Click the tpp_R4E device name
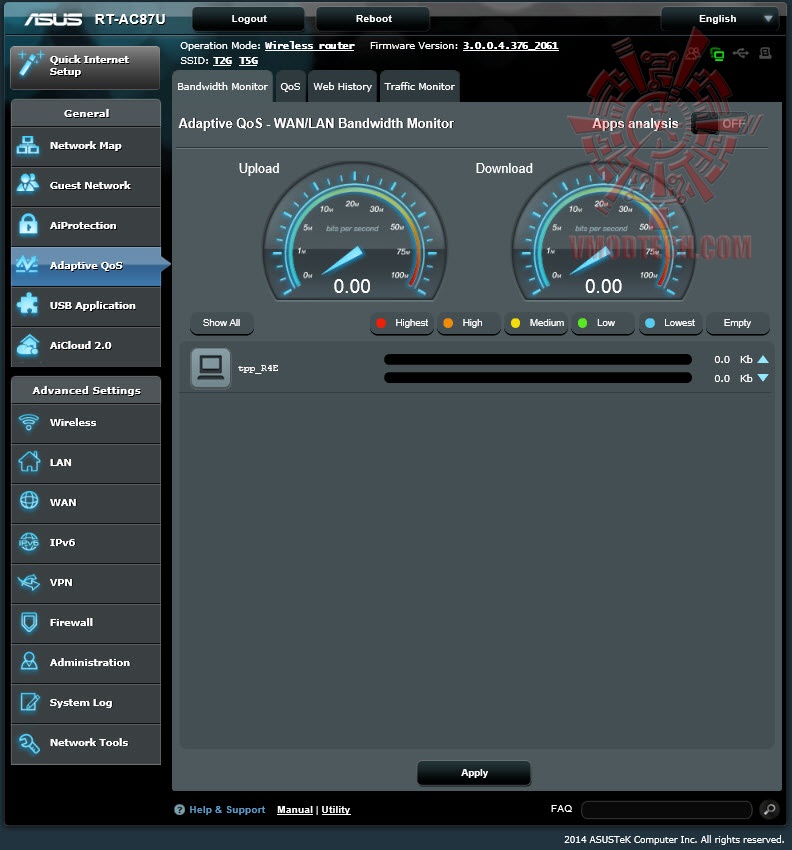 258,368
